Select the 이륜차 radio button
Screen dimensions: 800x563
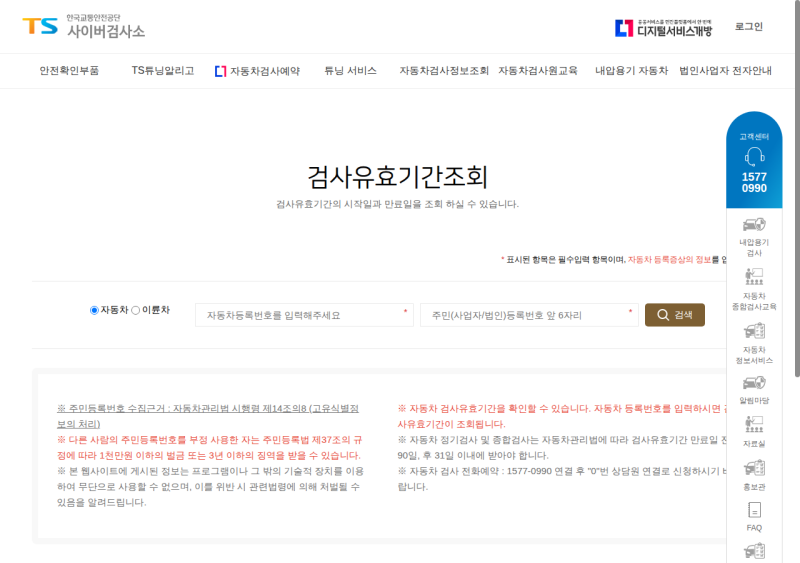click(136, 310)
